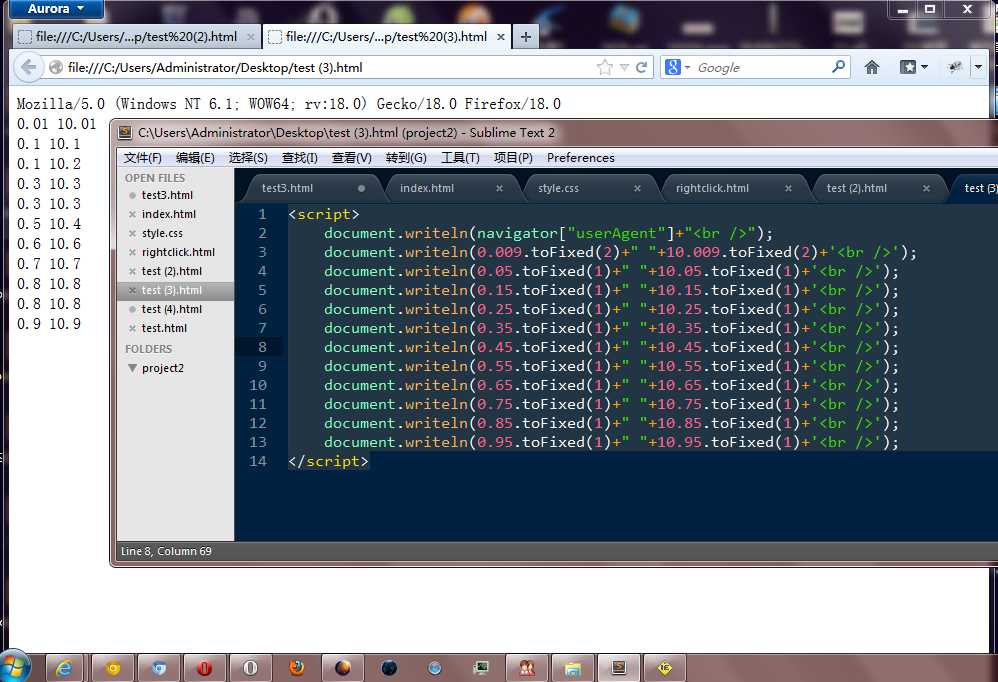Click the browser back arrow button
The height and width of the screenshot is (682, 998).
(29, 67)
